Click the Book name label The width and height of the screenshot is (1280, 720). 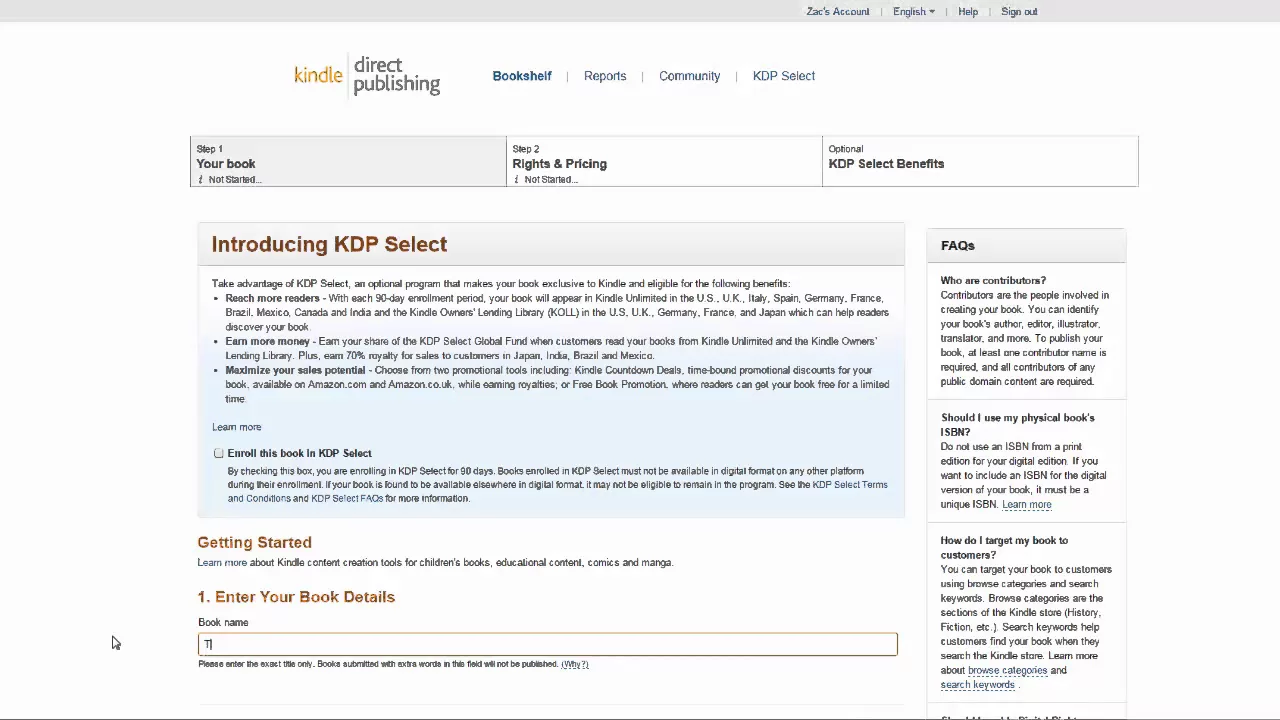coord(223,623)
